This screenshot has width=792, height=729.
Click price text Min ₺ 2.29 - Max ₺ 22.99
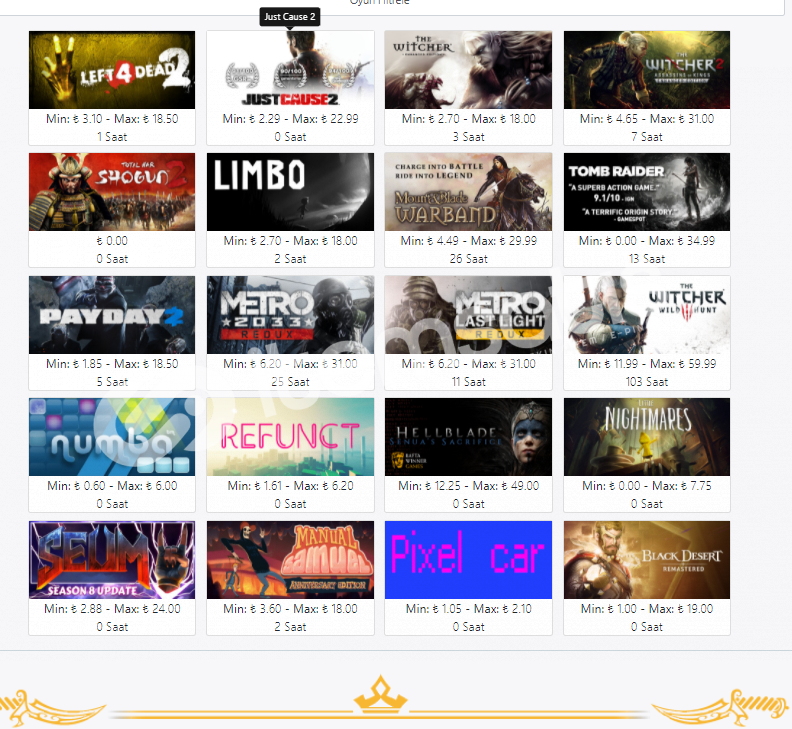[x=290, y=119]
